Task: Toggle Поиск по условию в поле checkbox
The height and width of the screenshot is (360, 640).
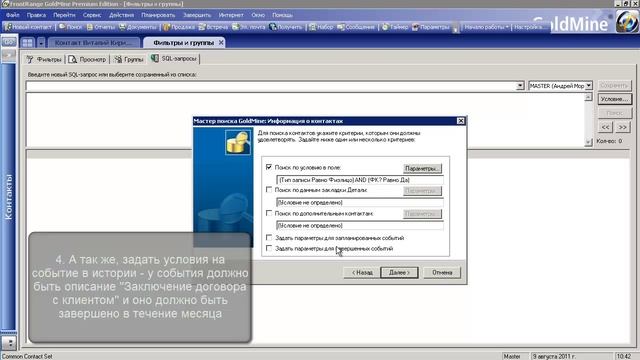Action: pos(269,167)
